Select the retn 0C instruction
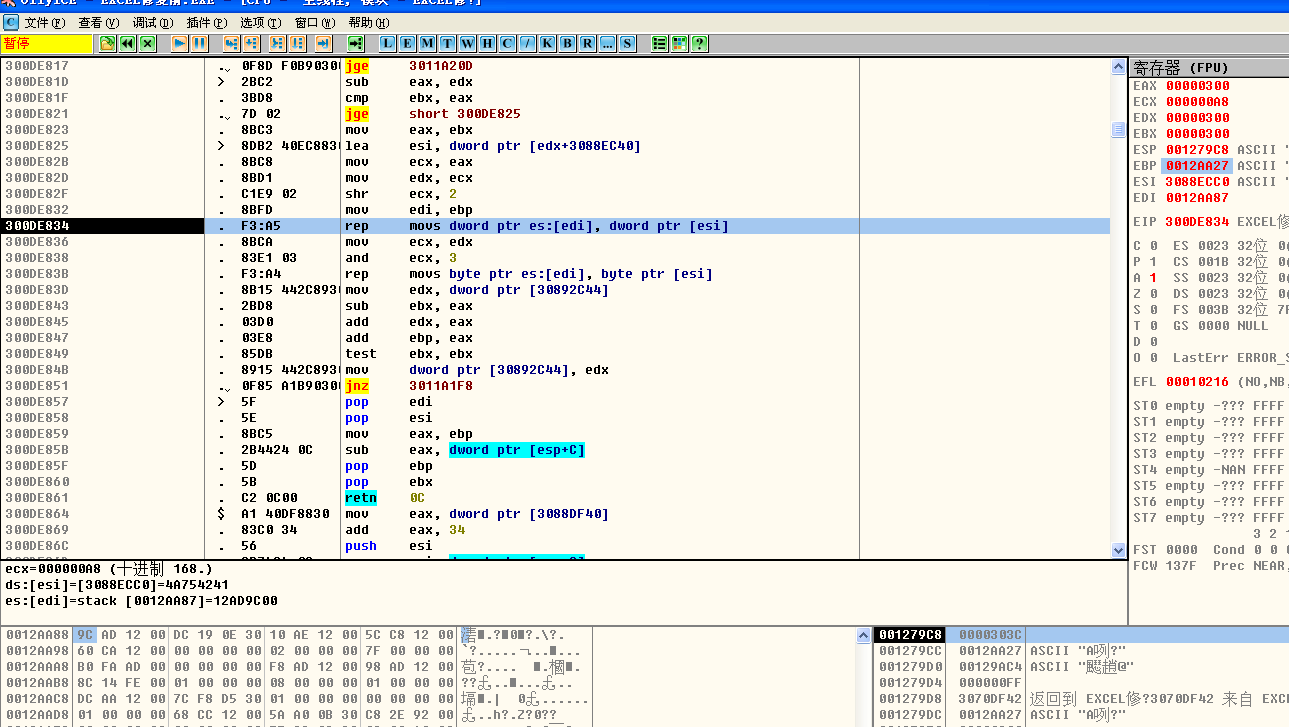Image resolution: width=1289 pixels, height=727 pixels. coord(385,498)
